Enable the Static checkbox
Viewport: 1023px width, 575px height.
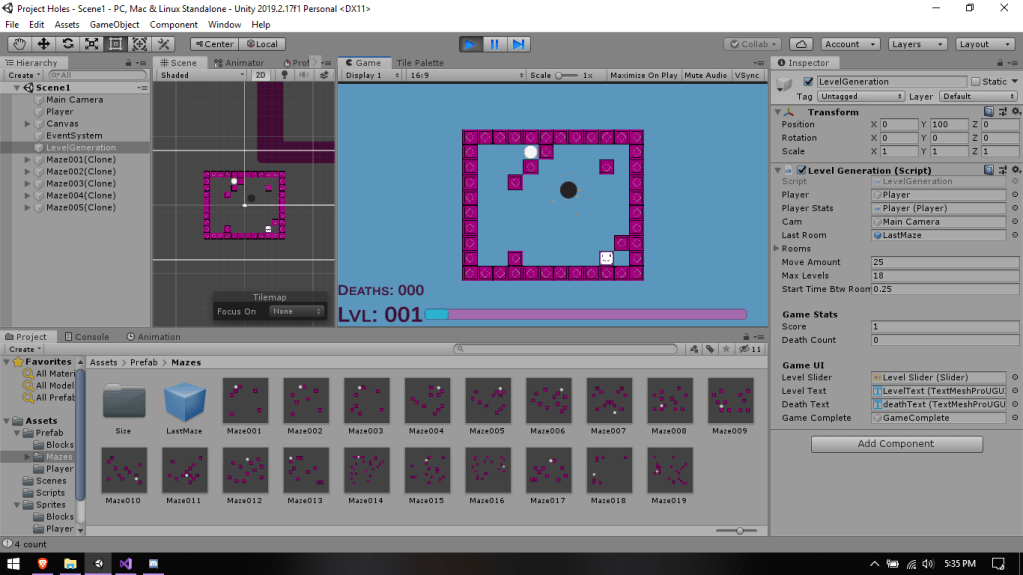976,82
